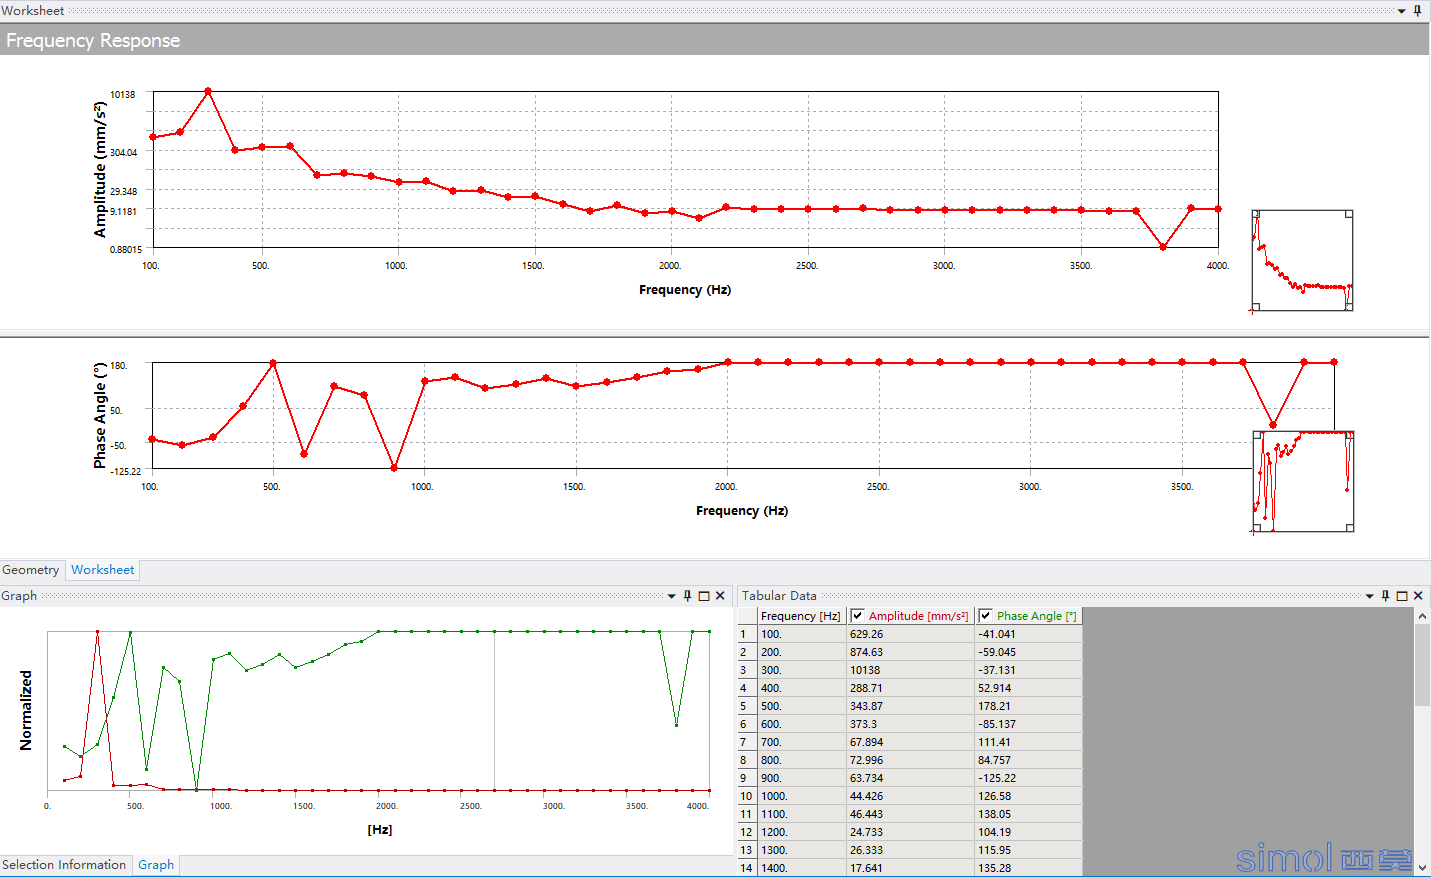Image resolution: width=1431 pixels, height=877 pixels.
Task: Click phase angle chart overview thumbnail
Action: click(1303, 481)
